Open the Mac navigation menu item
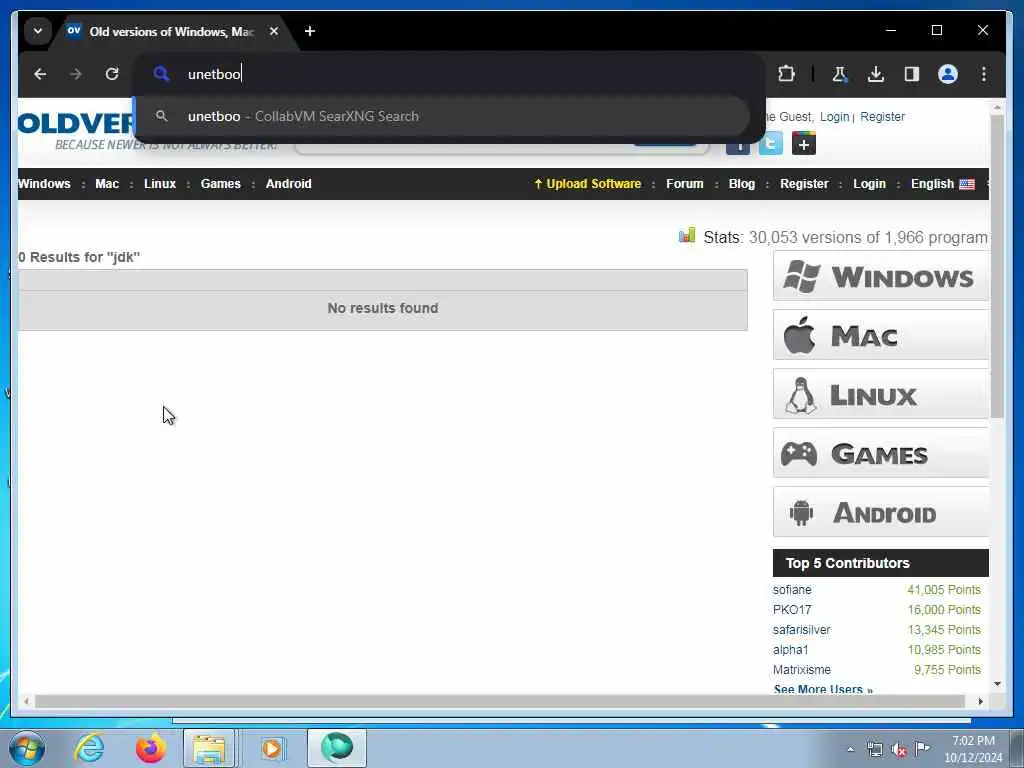The width and height of the screenshot is (1024, 768). 107,184
